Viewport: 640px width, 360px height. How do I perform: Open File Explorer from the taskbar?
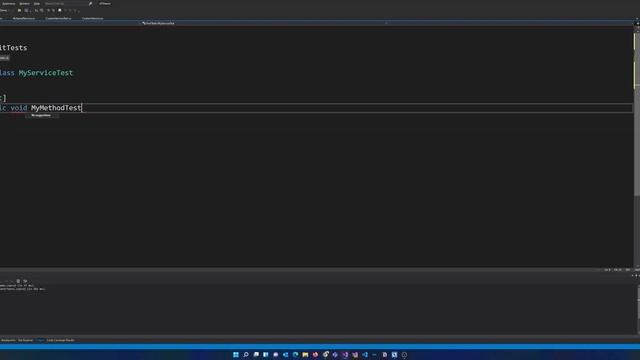point(305,355)
